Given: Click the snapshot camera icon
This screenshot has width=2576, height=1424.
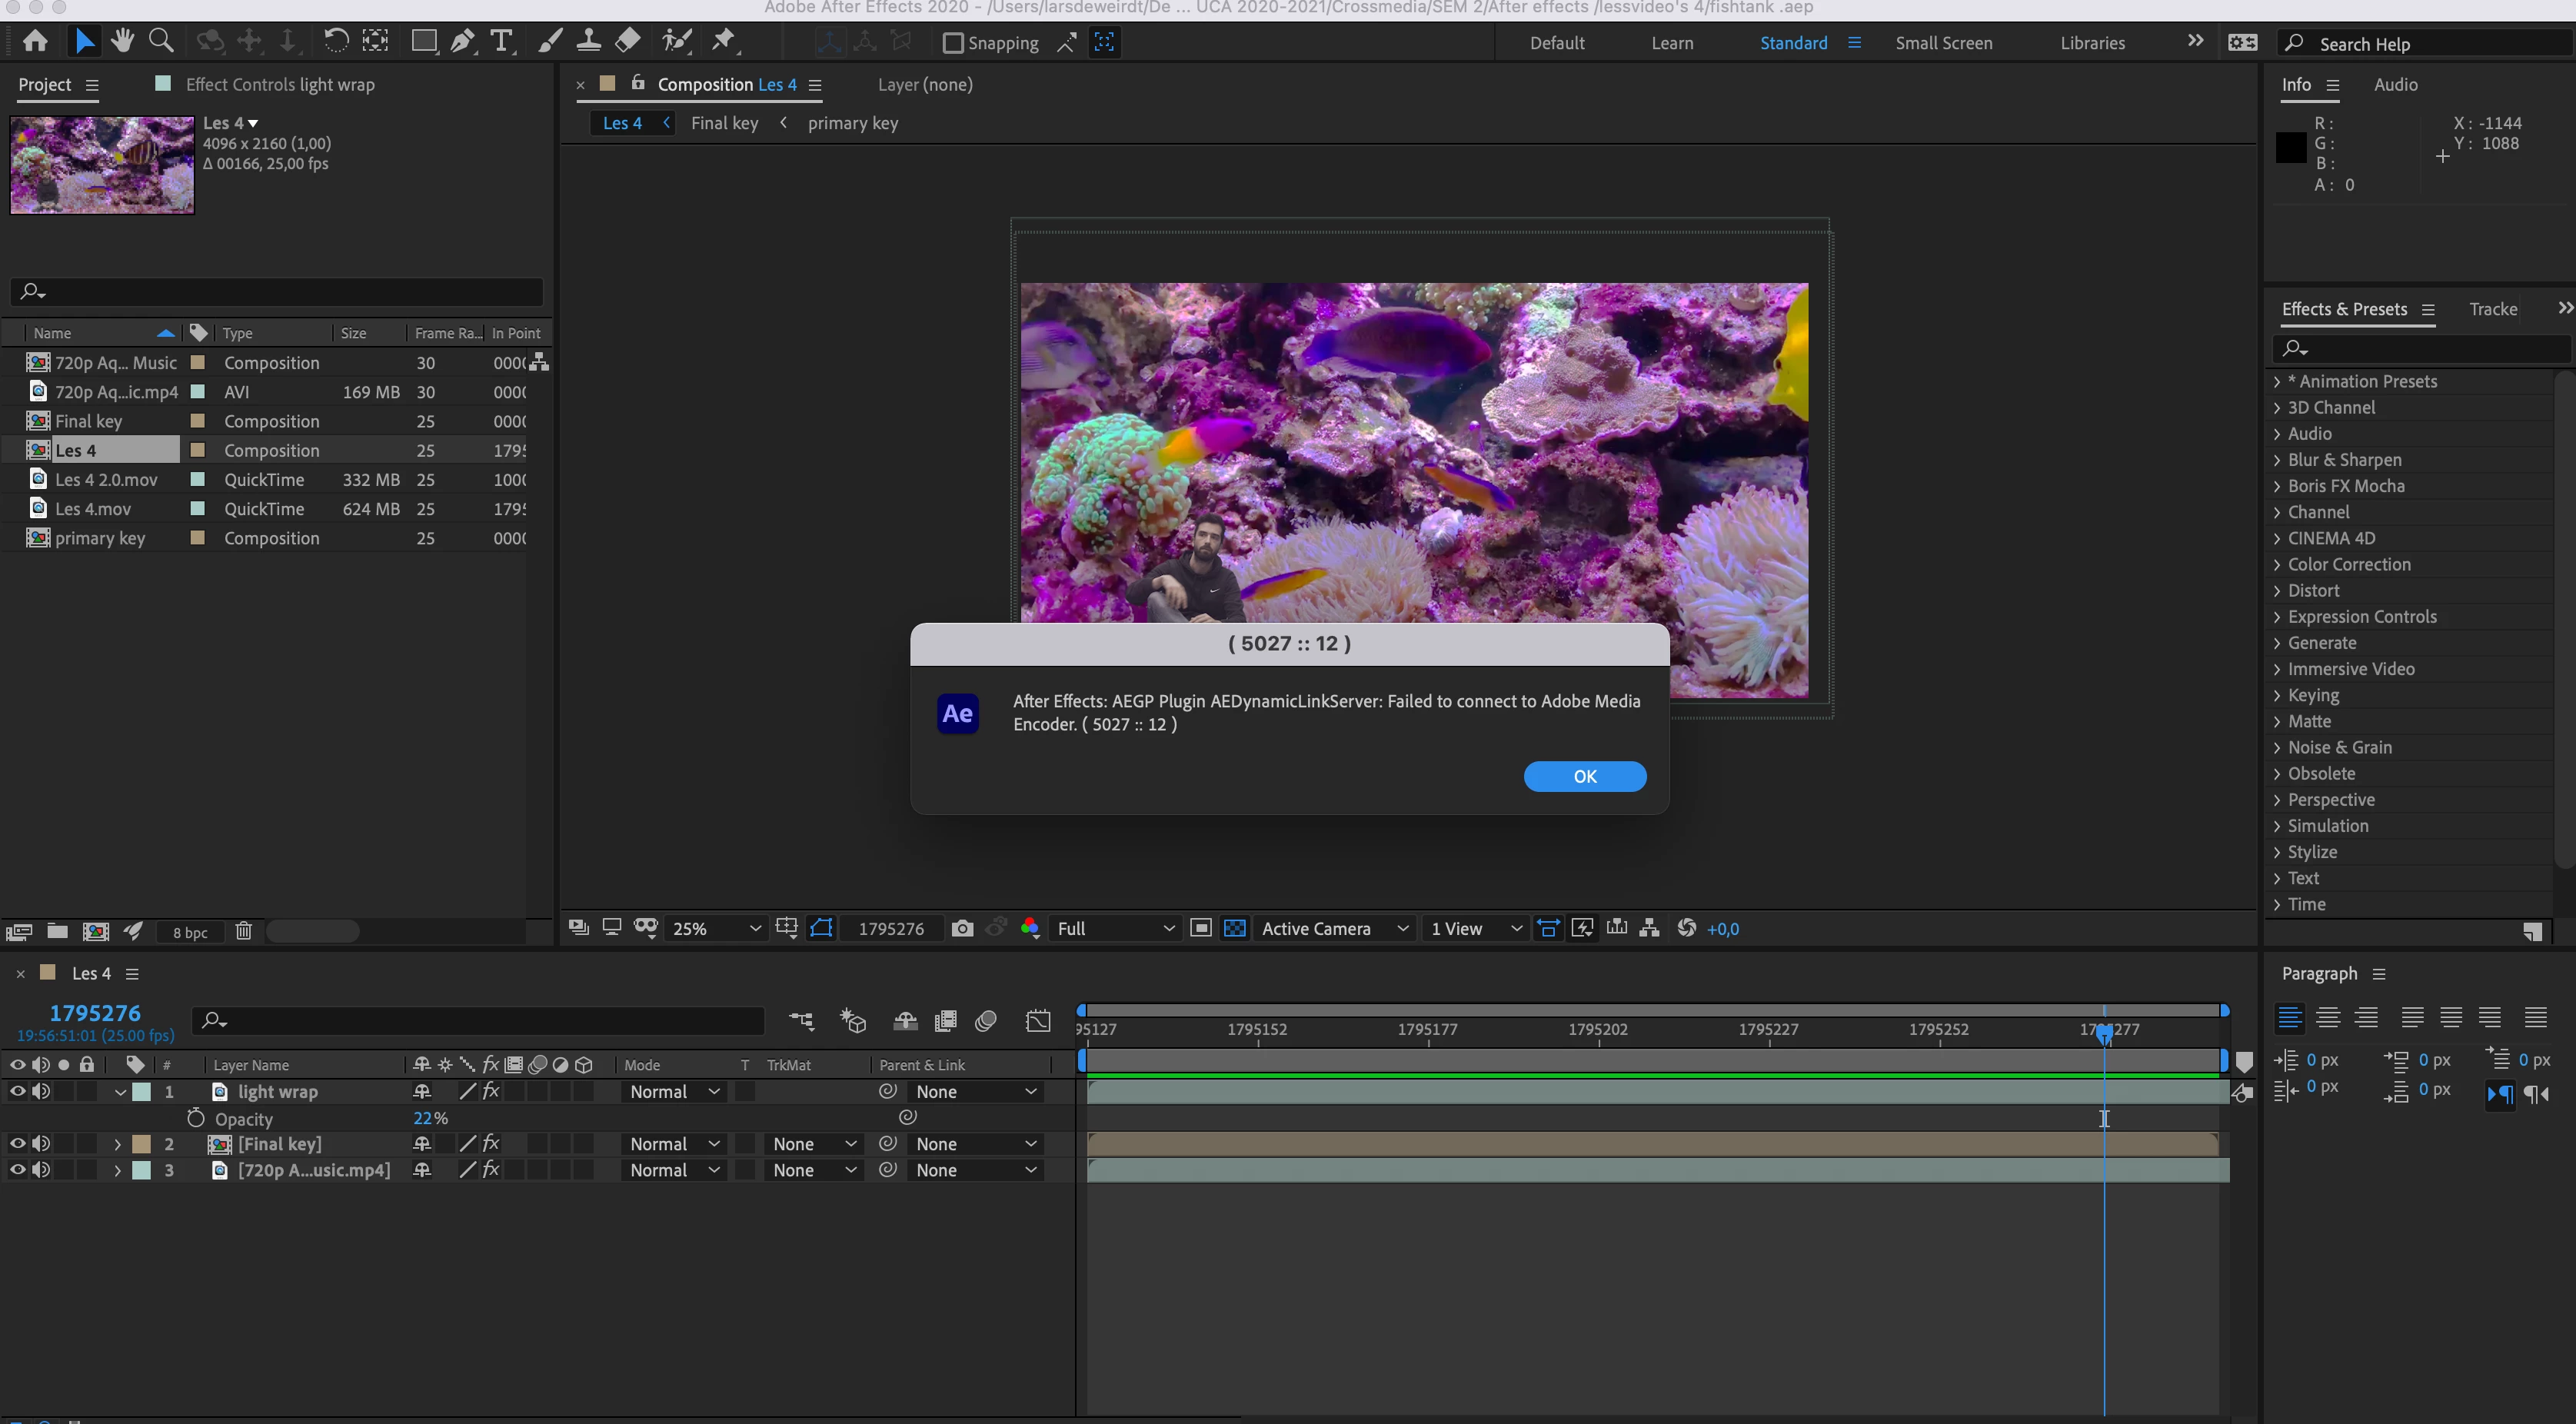Looking at the screenshot, I should coord(962,928).
